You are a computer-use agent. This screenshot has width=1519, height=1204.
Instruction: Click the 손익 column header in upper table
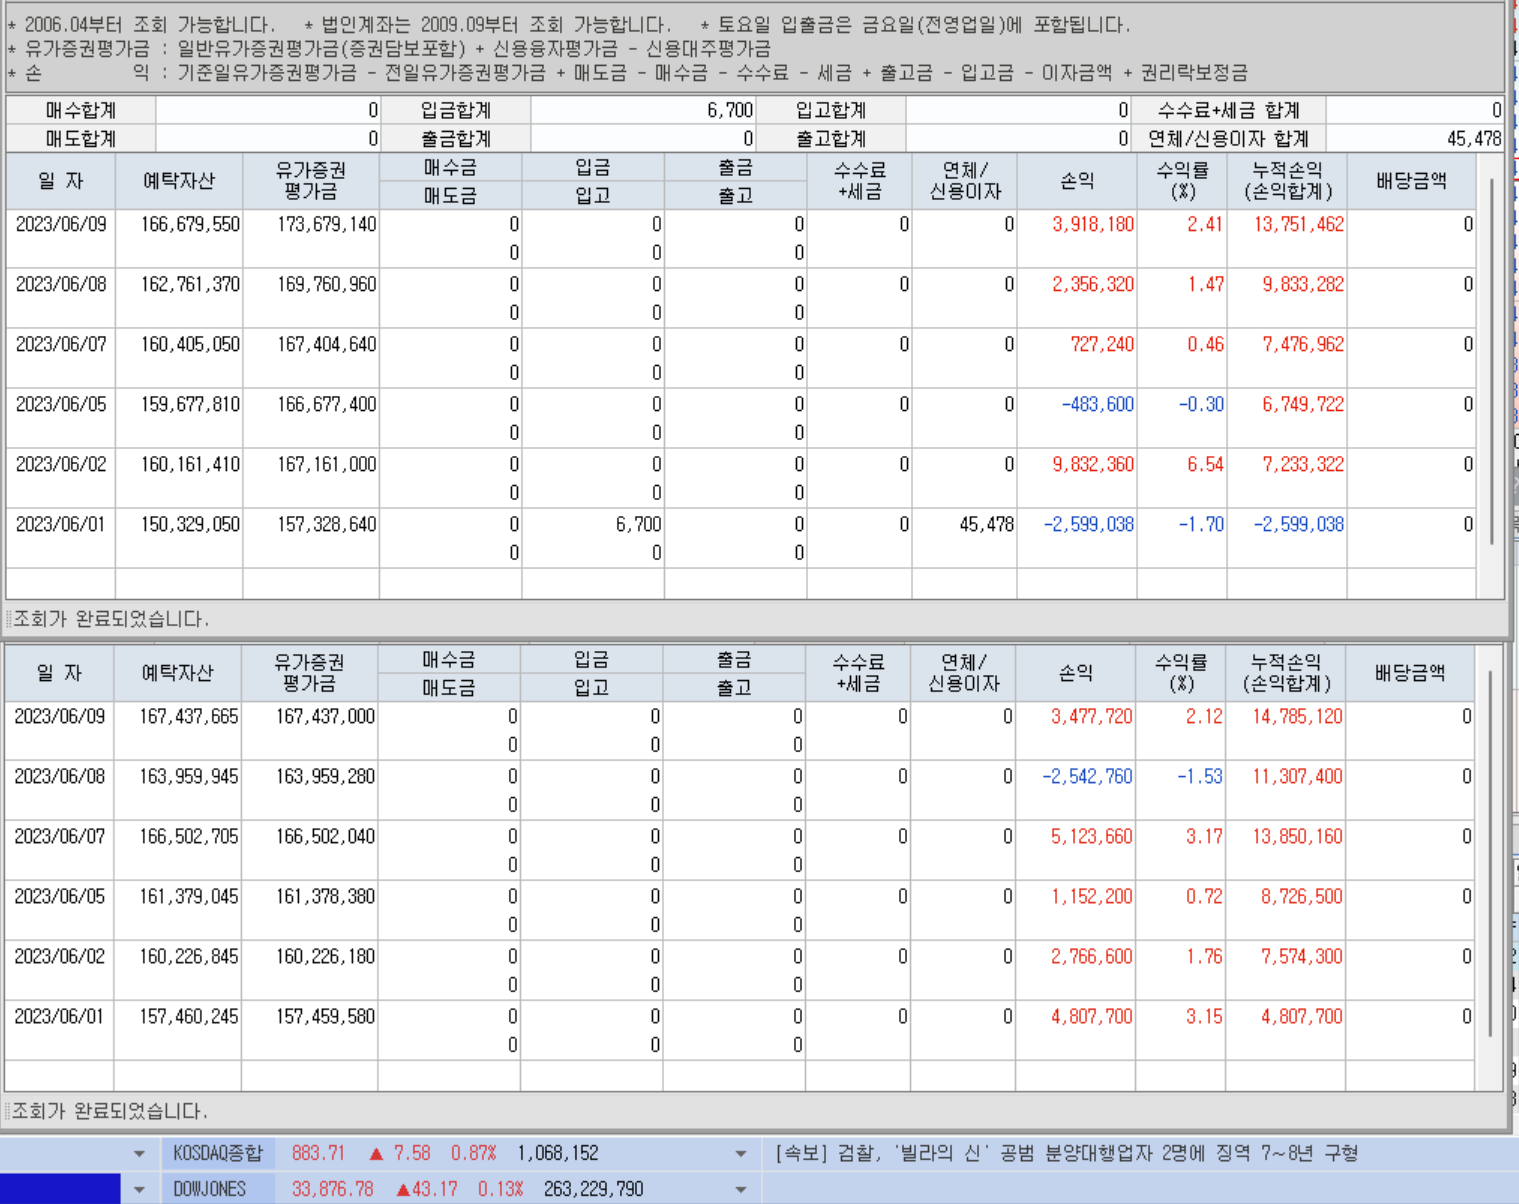1076,181
